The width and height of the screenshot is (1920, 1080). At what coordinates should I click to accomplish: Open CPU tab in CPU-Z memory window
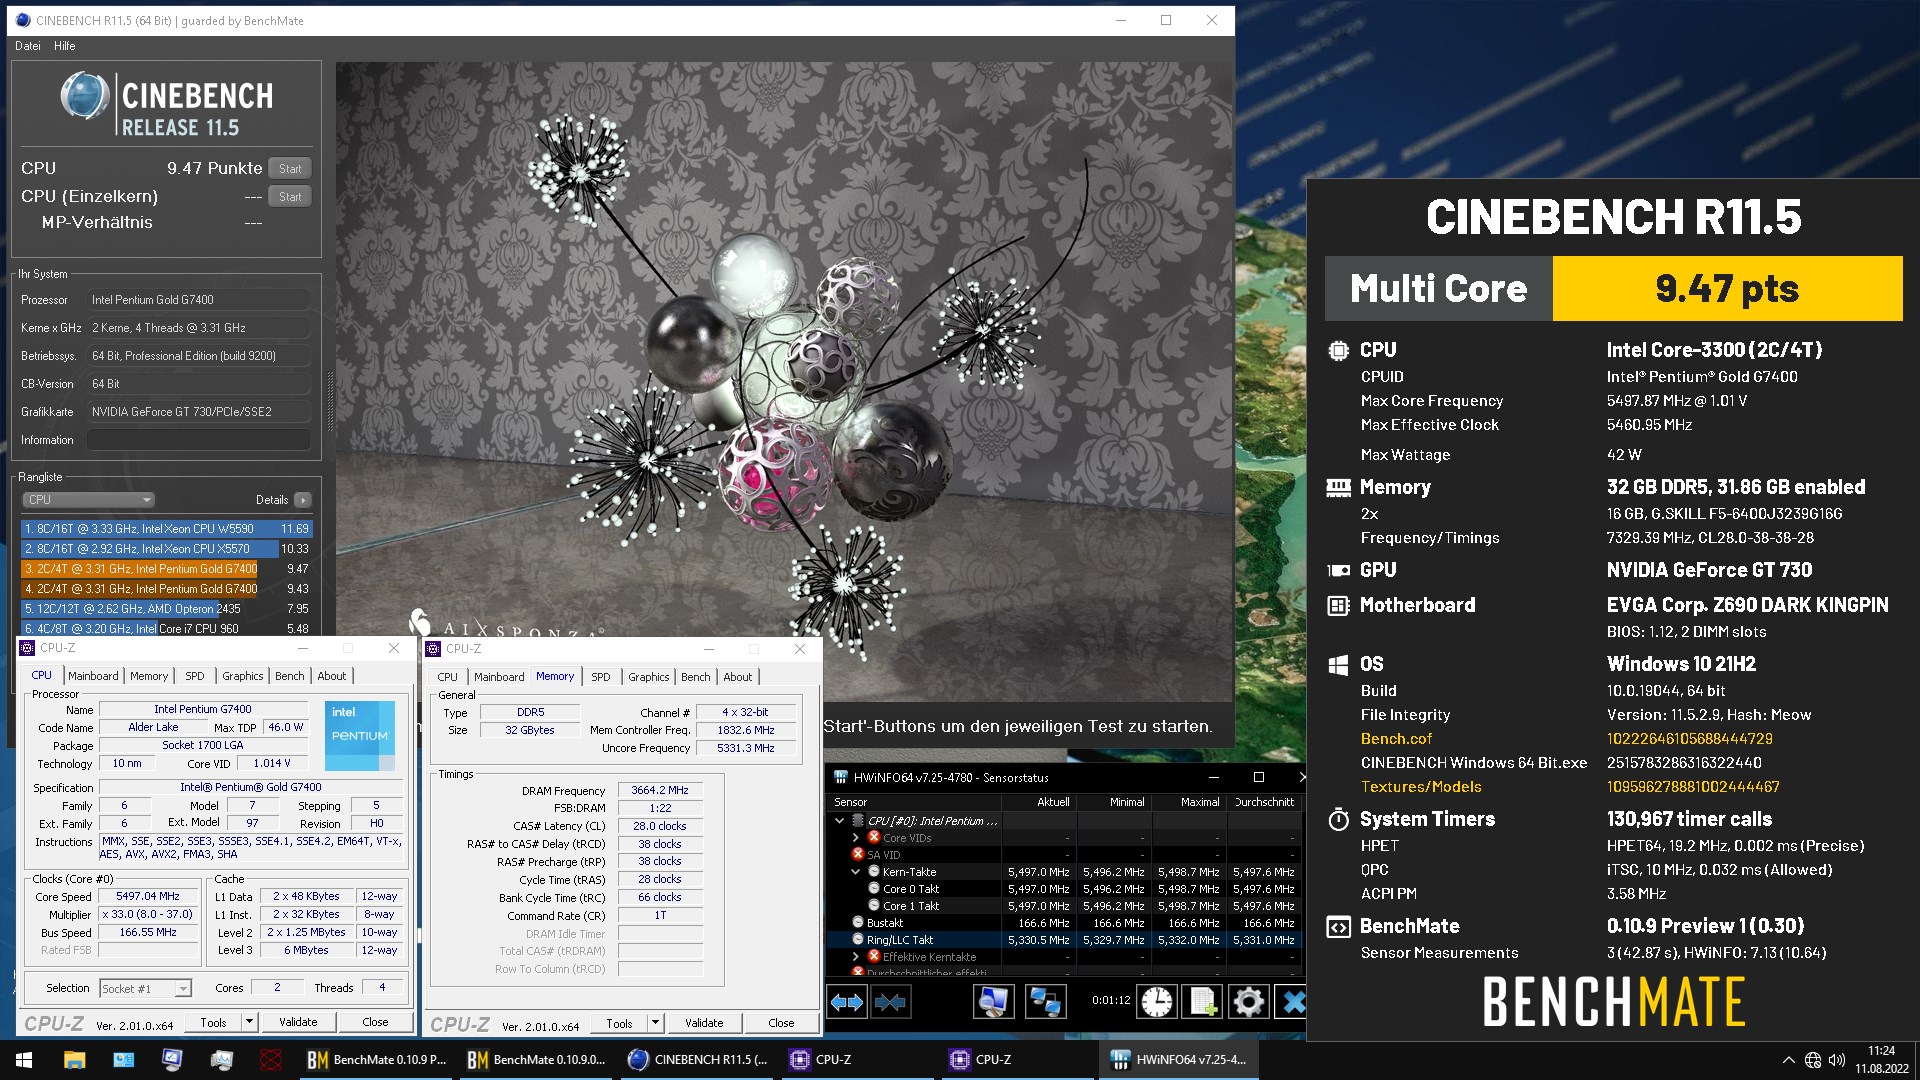coord(448,677)
